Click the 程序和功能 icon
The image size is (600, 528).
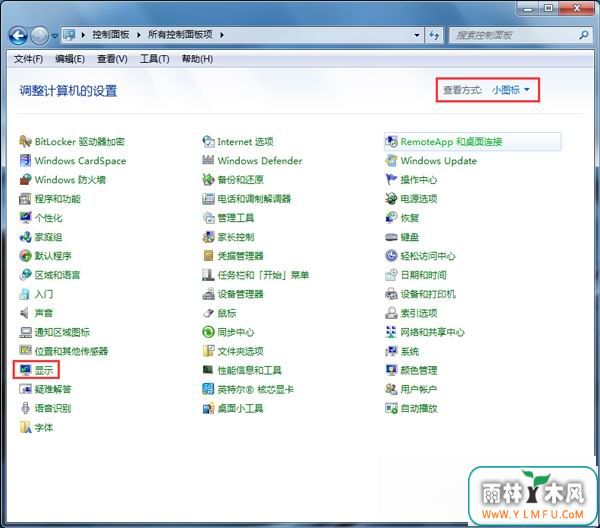click(x=25, y=199)
